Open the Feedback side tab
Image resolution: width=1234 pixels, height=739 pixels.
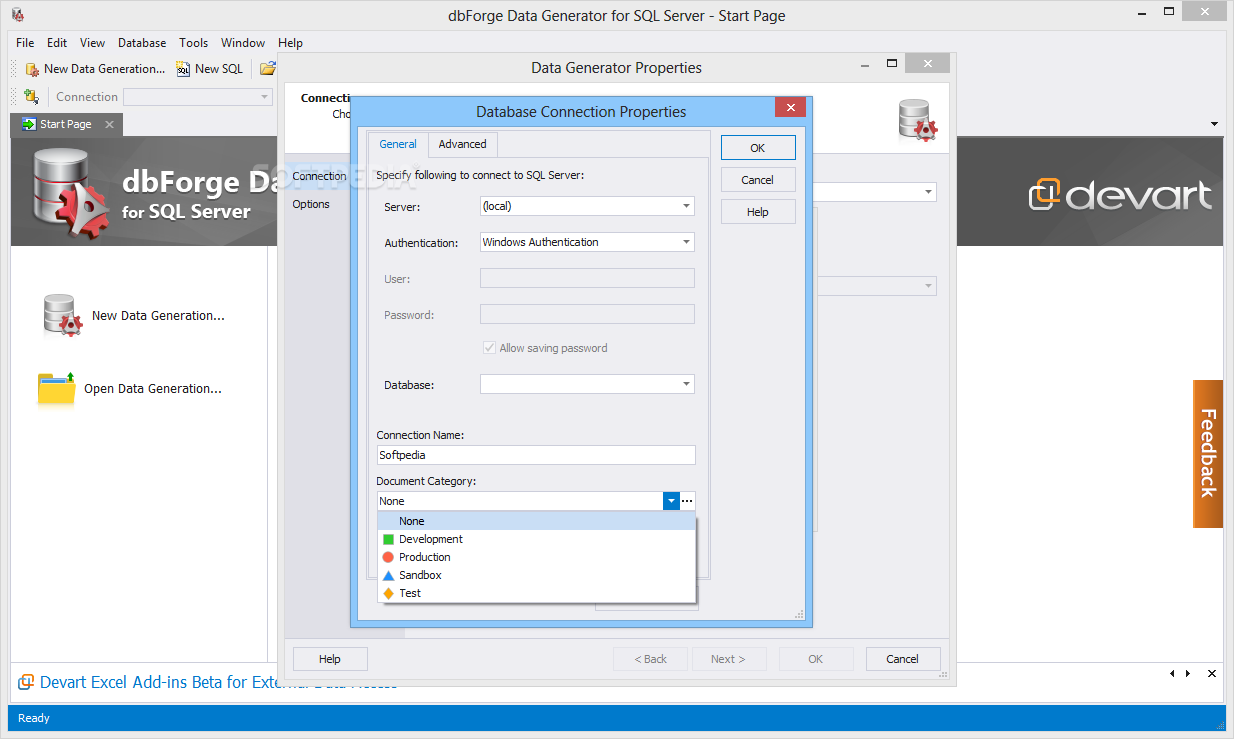click(x=1208, y=454)
